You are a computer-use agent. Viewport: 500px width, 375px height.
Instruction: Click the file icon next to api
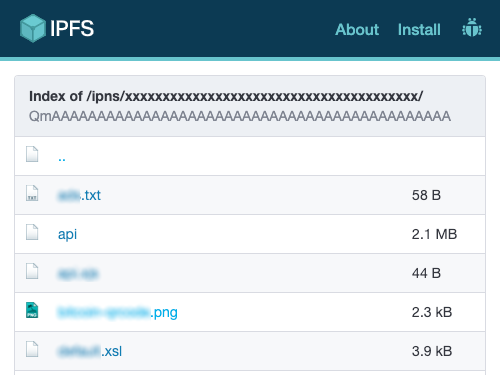coord(32,232)
